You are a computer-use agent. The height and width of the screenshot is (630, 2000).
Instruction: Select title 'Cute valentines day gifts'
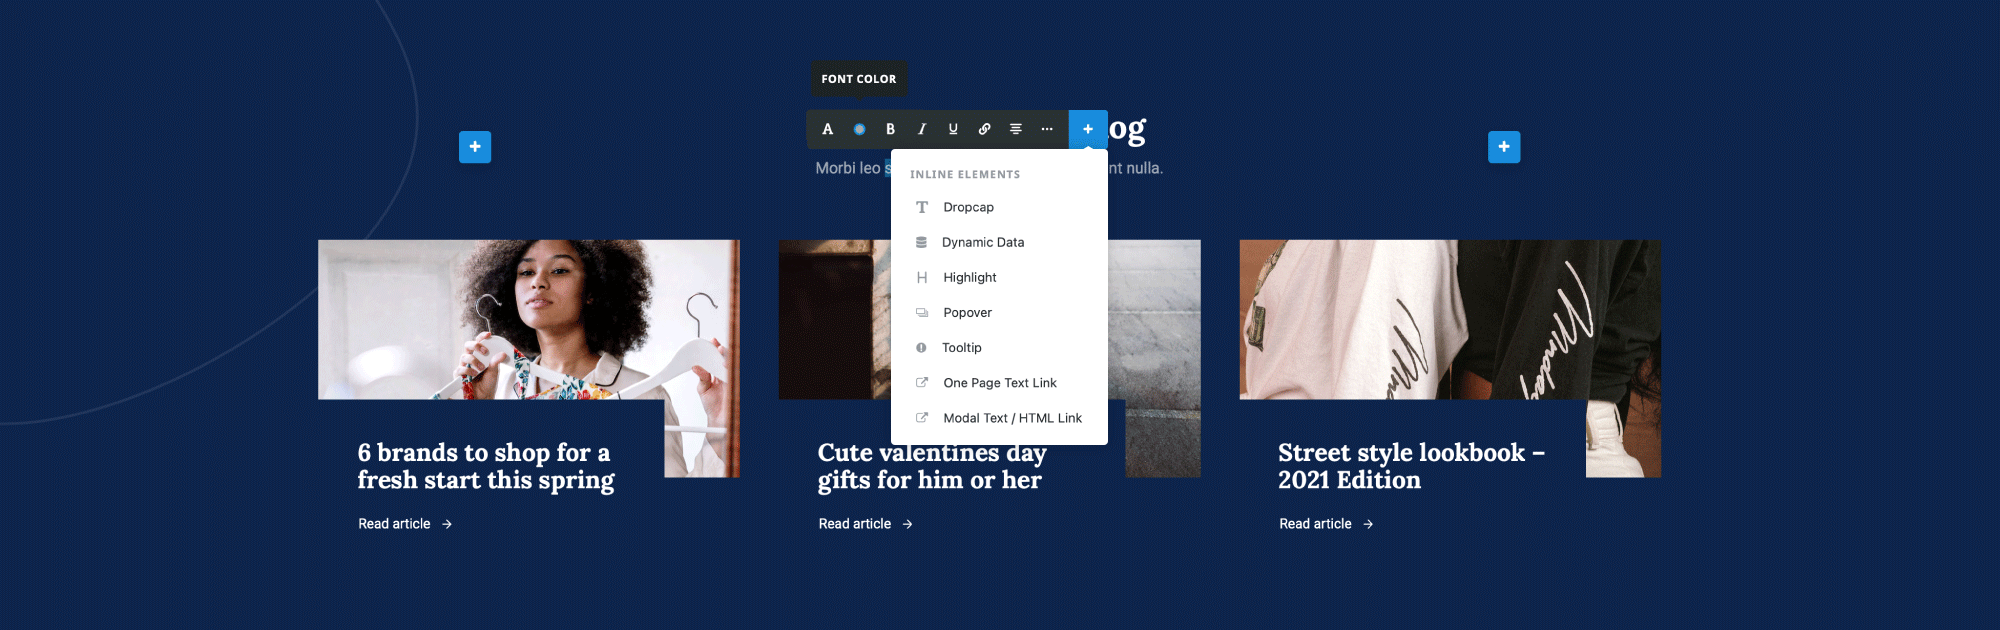[x=932, y=466]
